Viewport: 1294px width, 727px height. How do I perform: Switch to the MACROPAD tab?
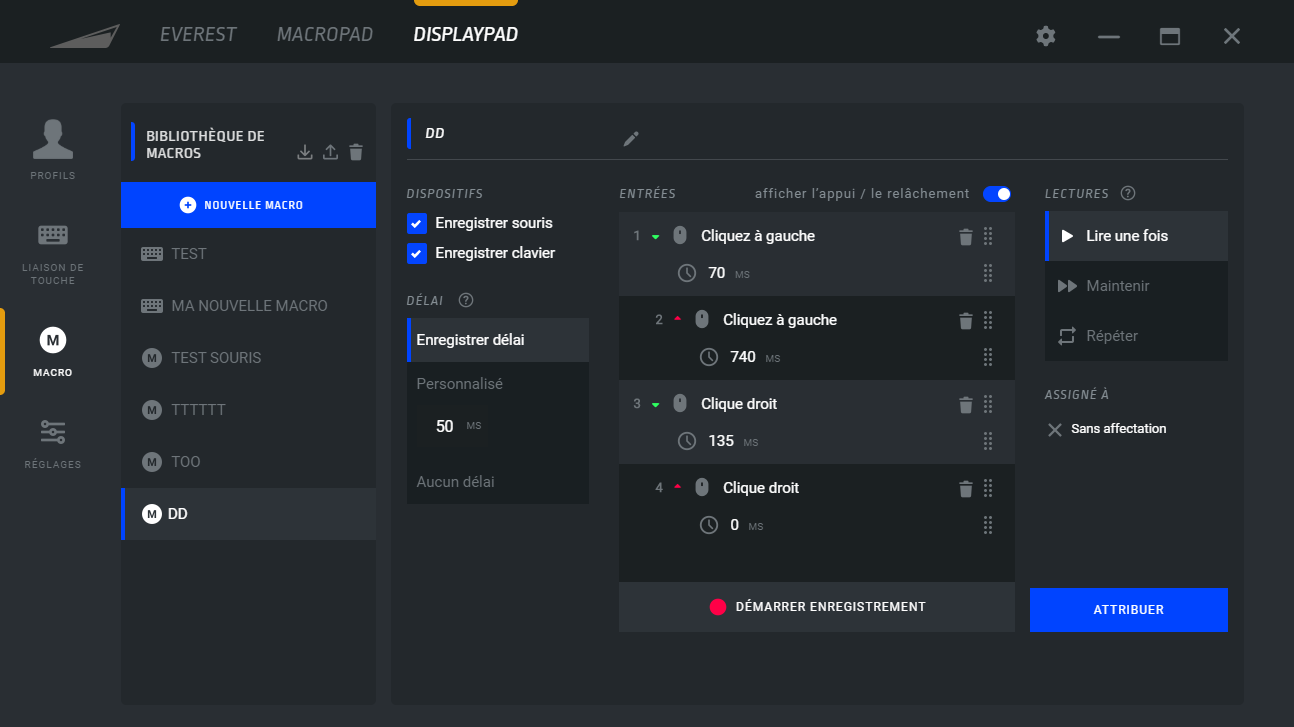click(x=324, y=35)
